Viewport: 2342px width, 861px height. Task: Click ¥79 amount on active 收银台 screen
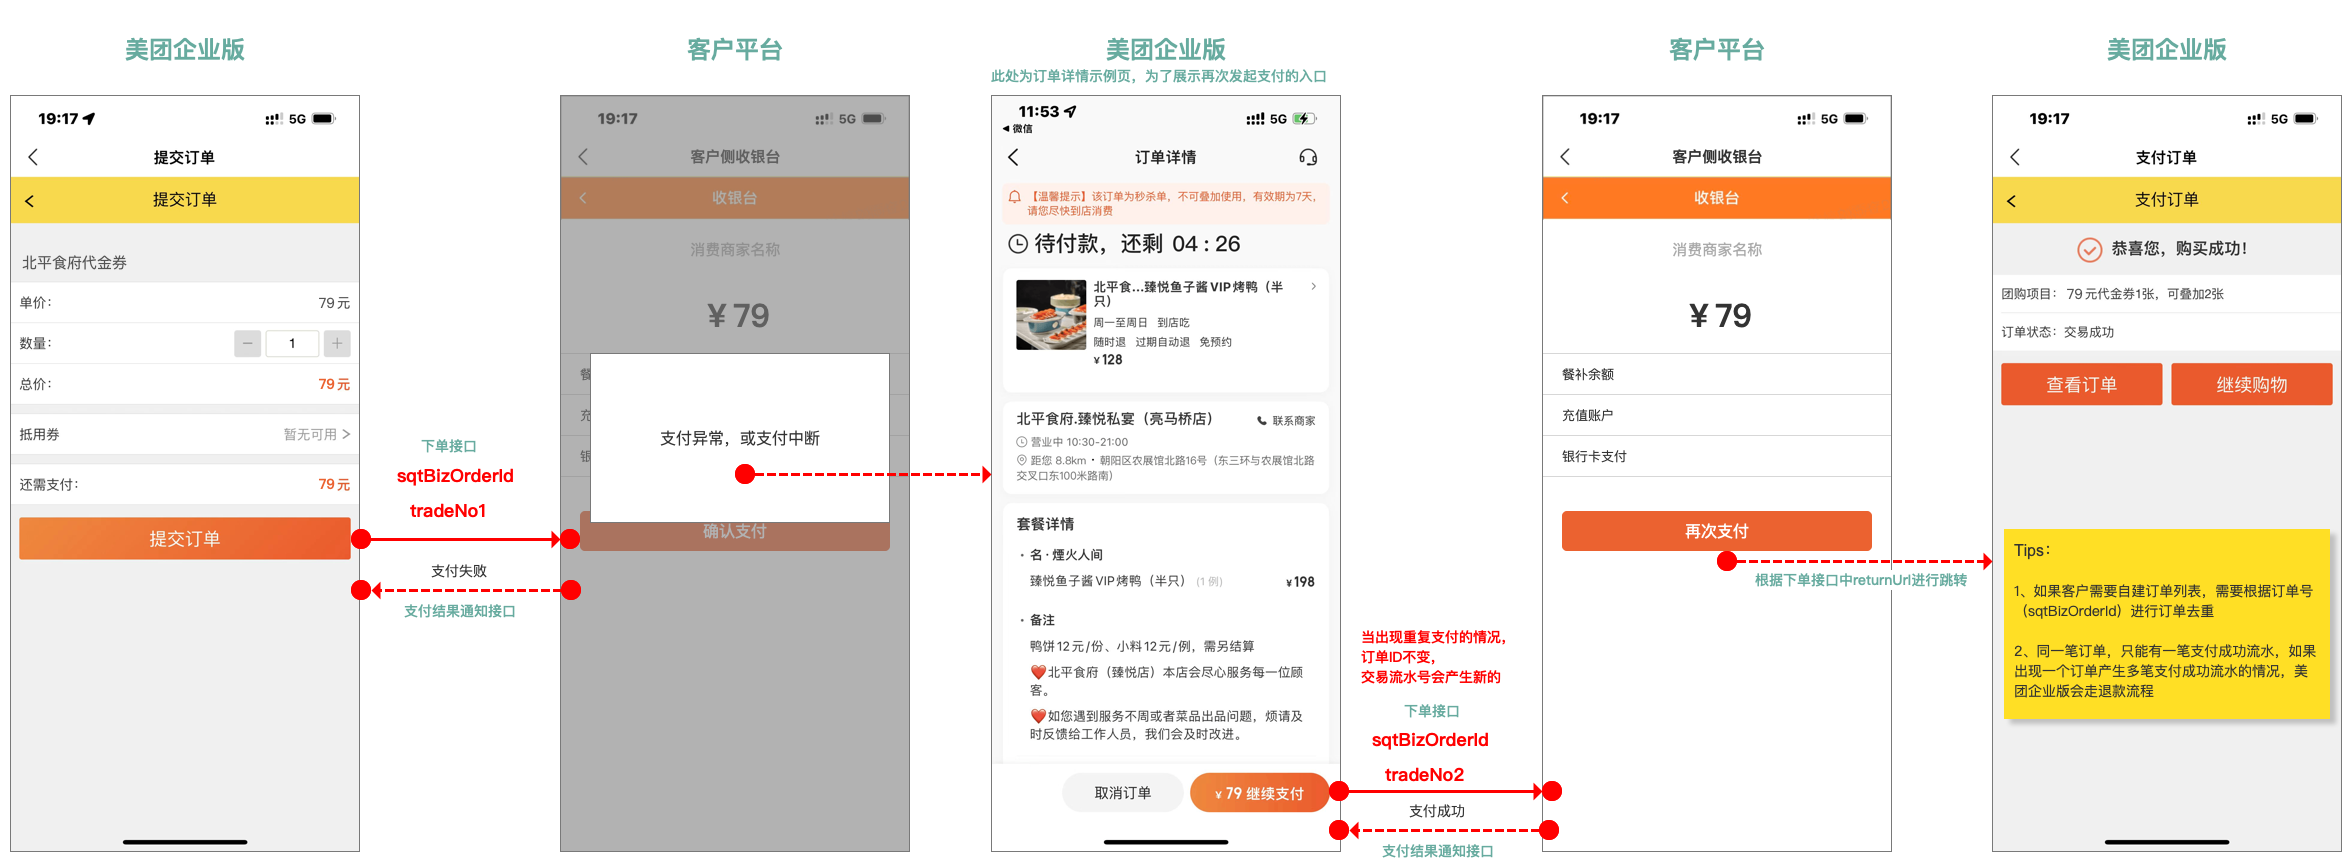click(x=1720, y=316)
